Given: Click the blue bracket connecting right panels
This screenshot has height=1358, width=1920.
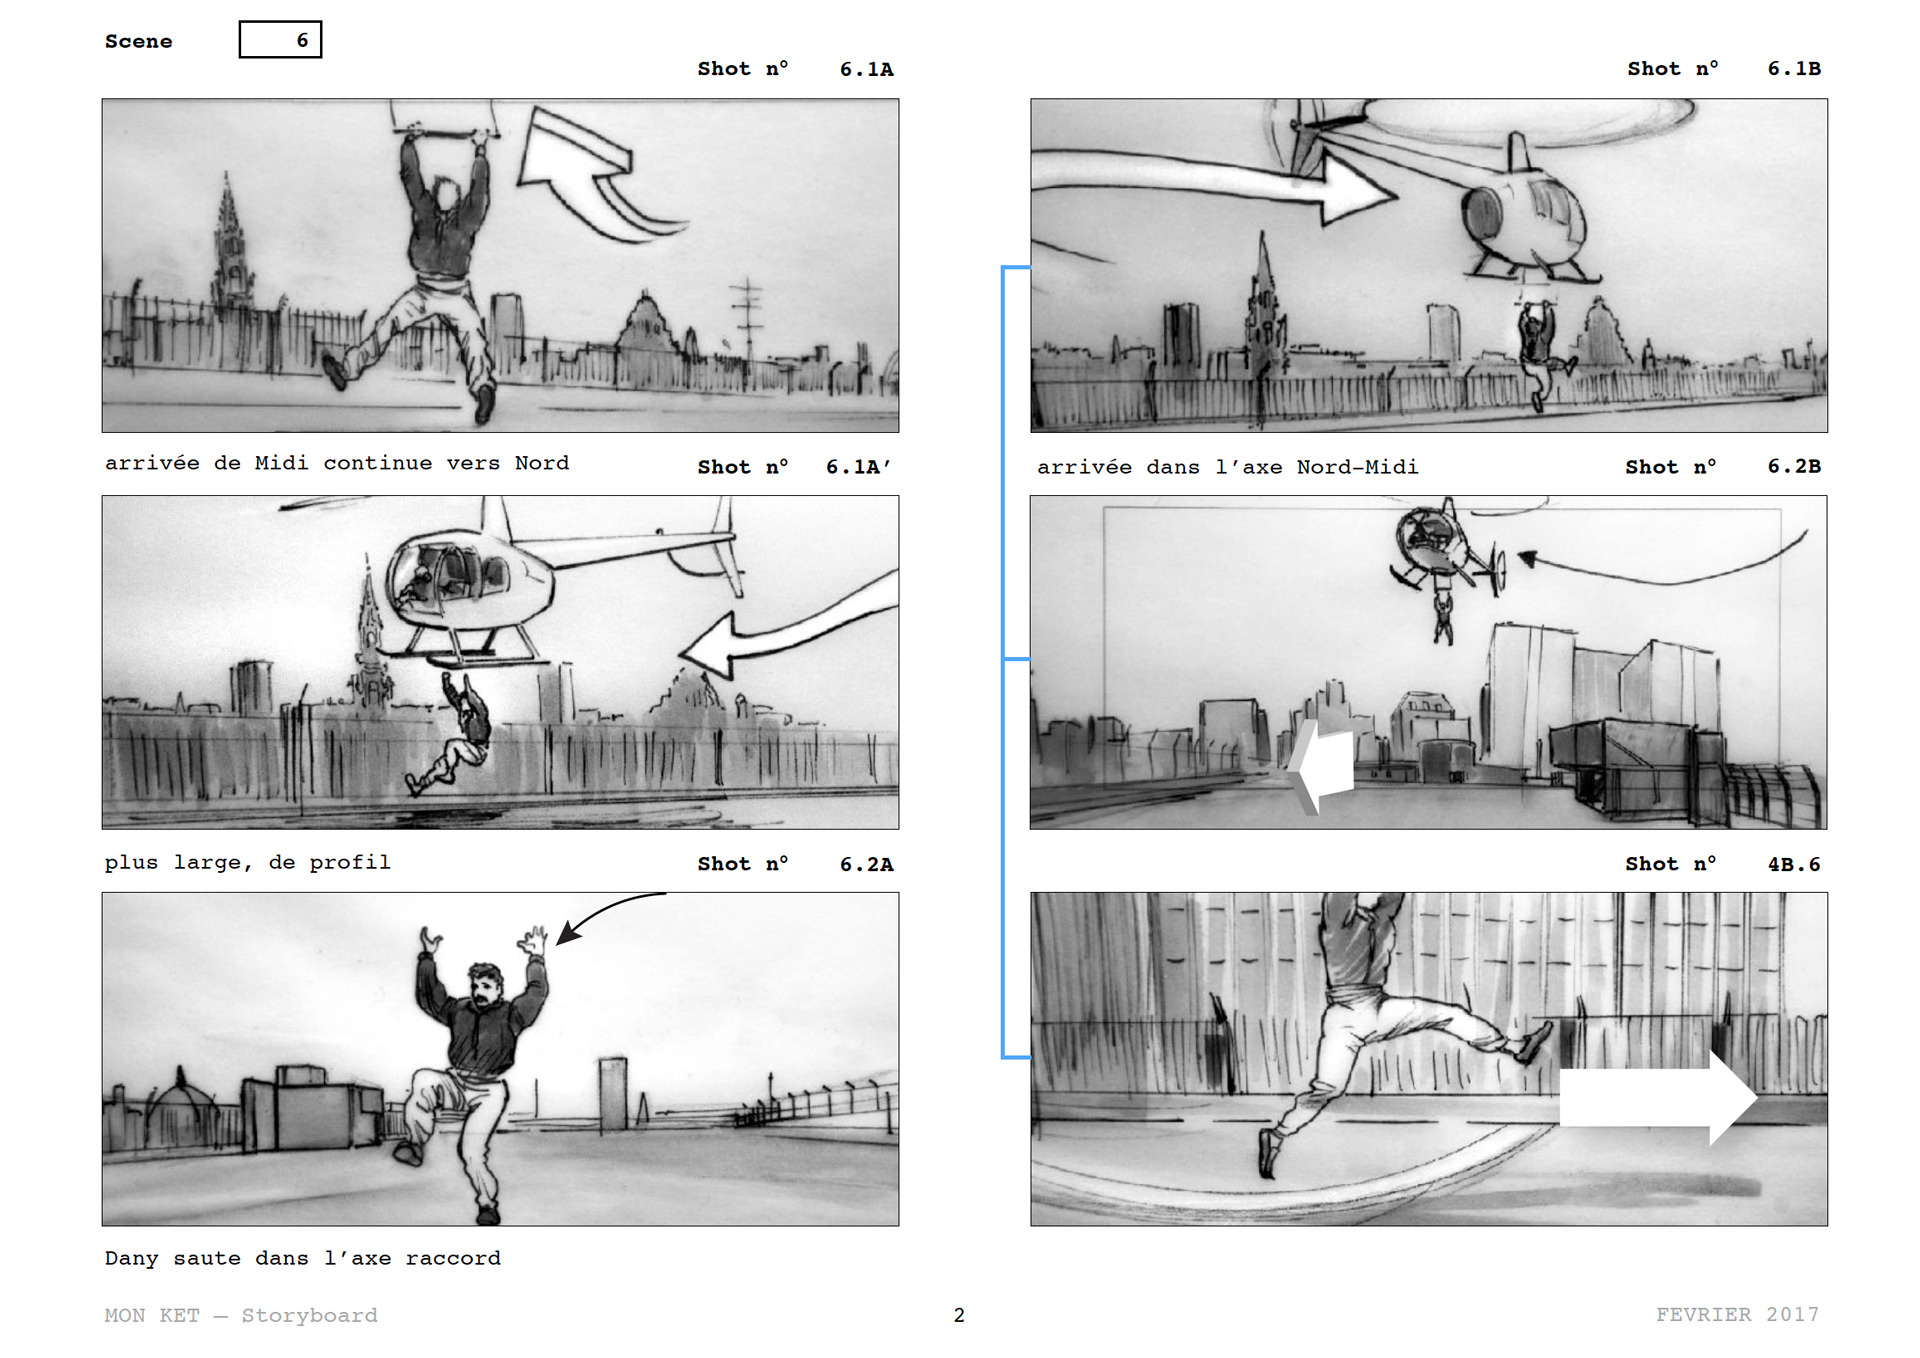Looking at the screenshot, I should 1004,660.
